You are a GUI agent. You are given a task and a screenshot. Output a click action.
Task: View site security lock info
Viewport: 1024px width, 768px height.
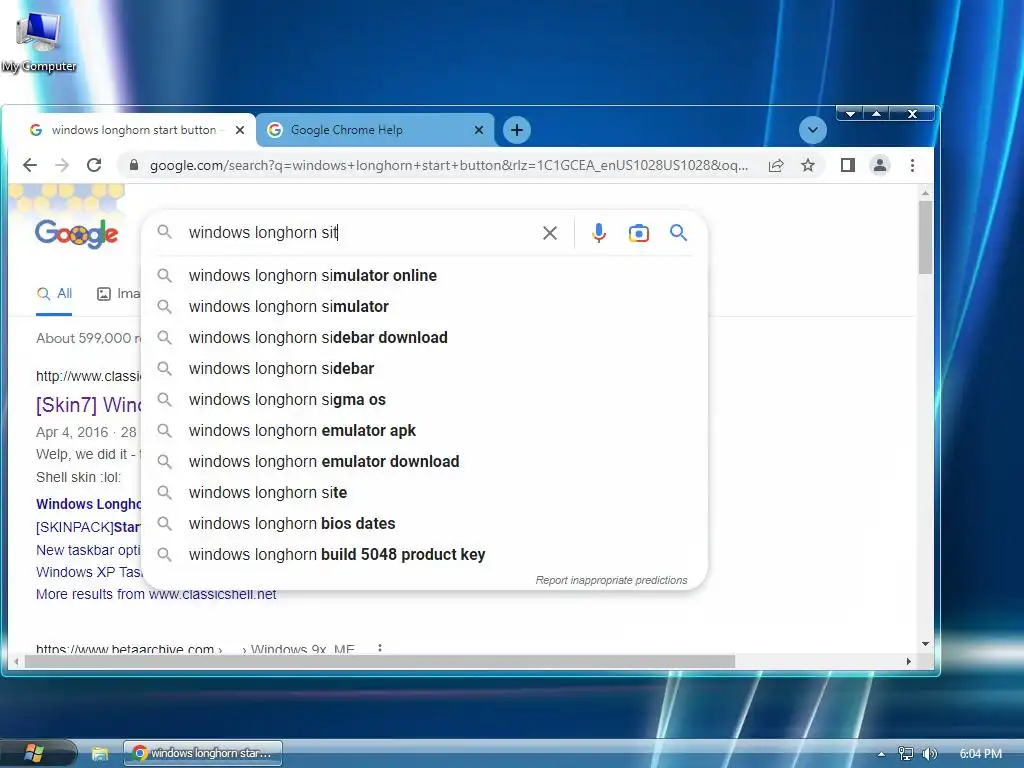click(x=134, y=165)
